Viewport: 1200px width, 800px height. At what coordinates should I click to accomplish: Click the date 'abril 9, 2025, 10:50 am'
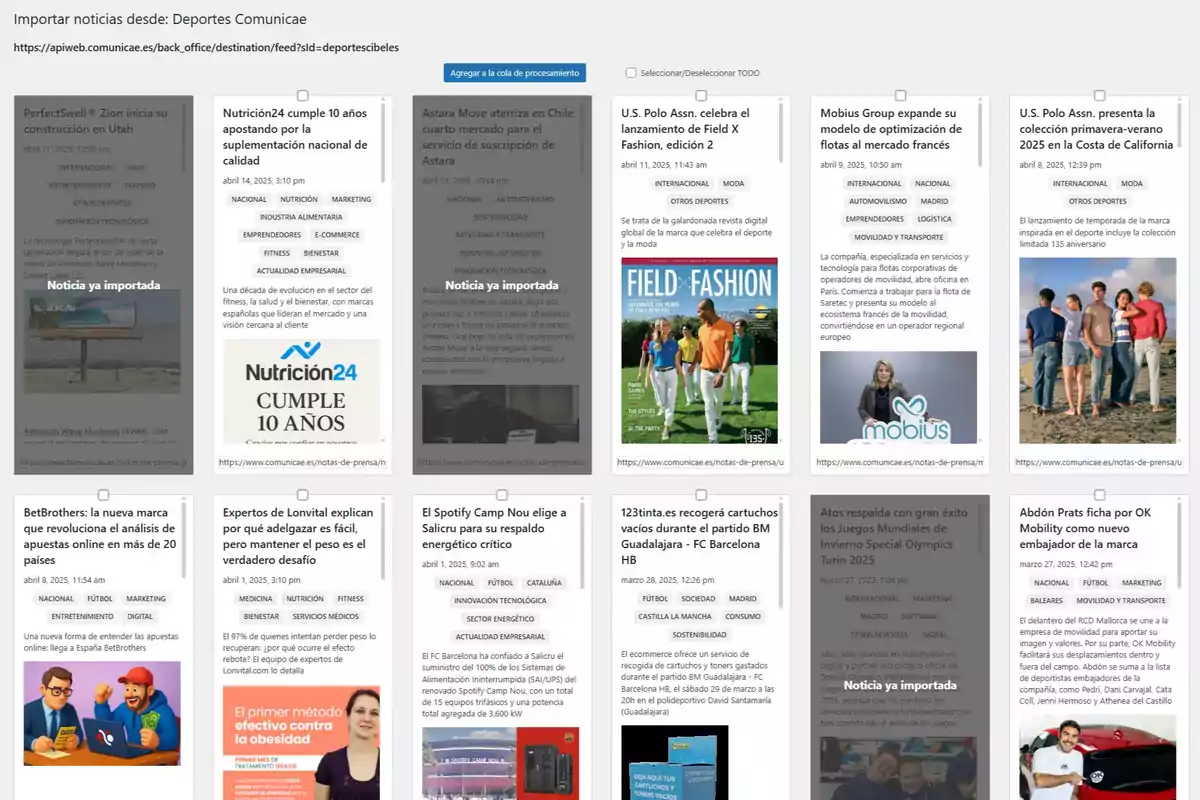(861, 165)
